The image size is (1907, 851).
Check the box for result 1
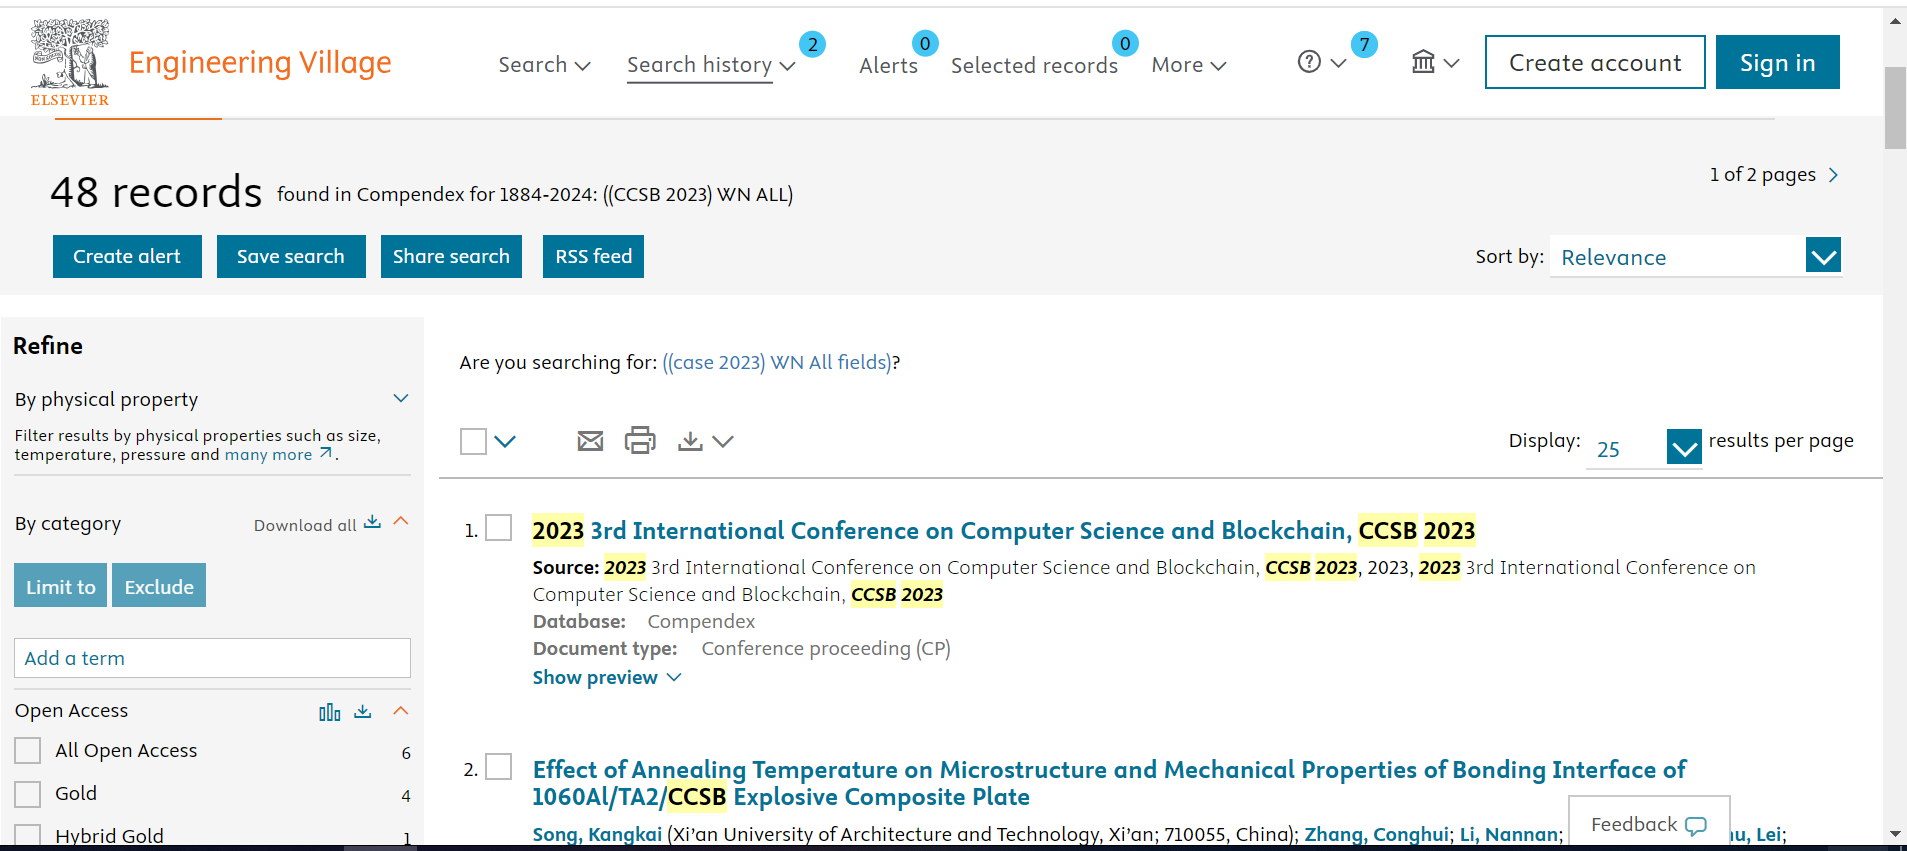[x=498, y=528]
